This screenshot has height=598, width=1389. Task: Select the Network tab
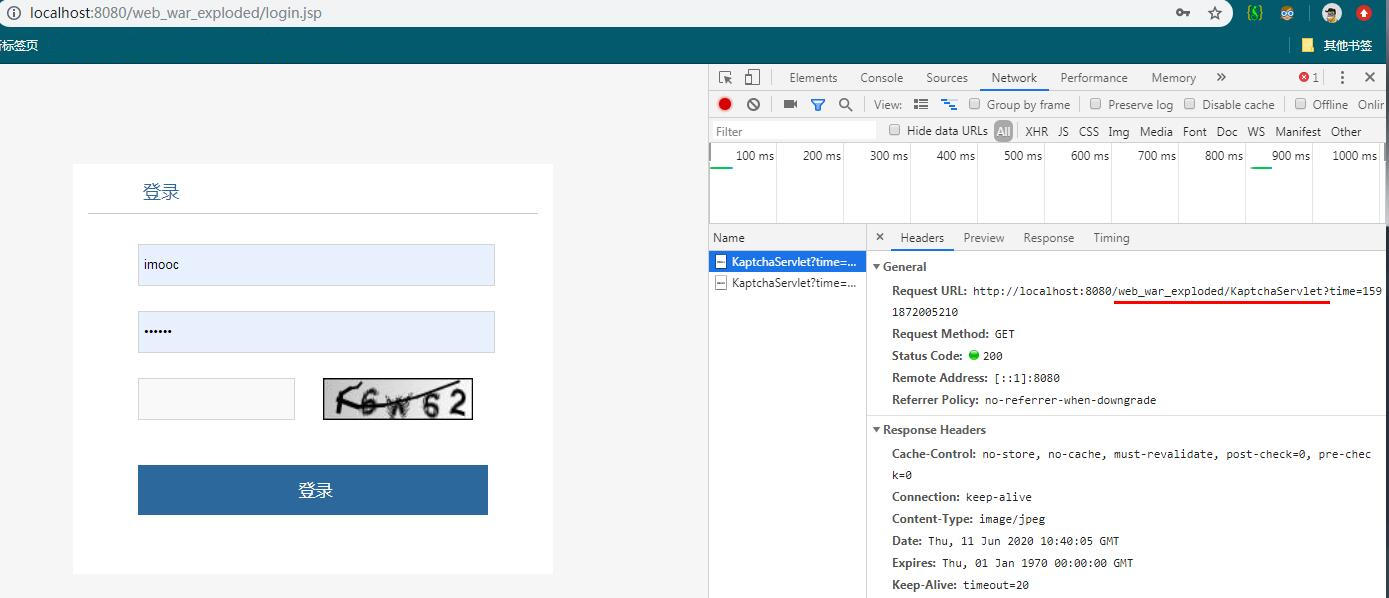click(x=1014, y=77)
